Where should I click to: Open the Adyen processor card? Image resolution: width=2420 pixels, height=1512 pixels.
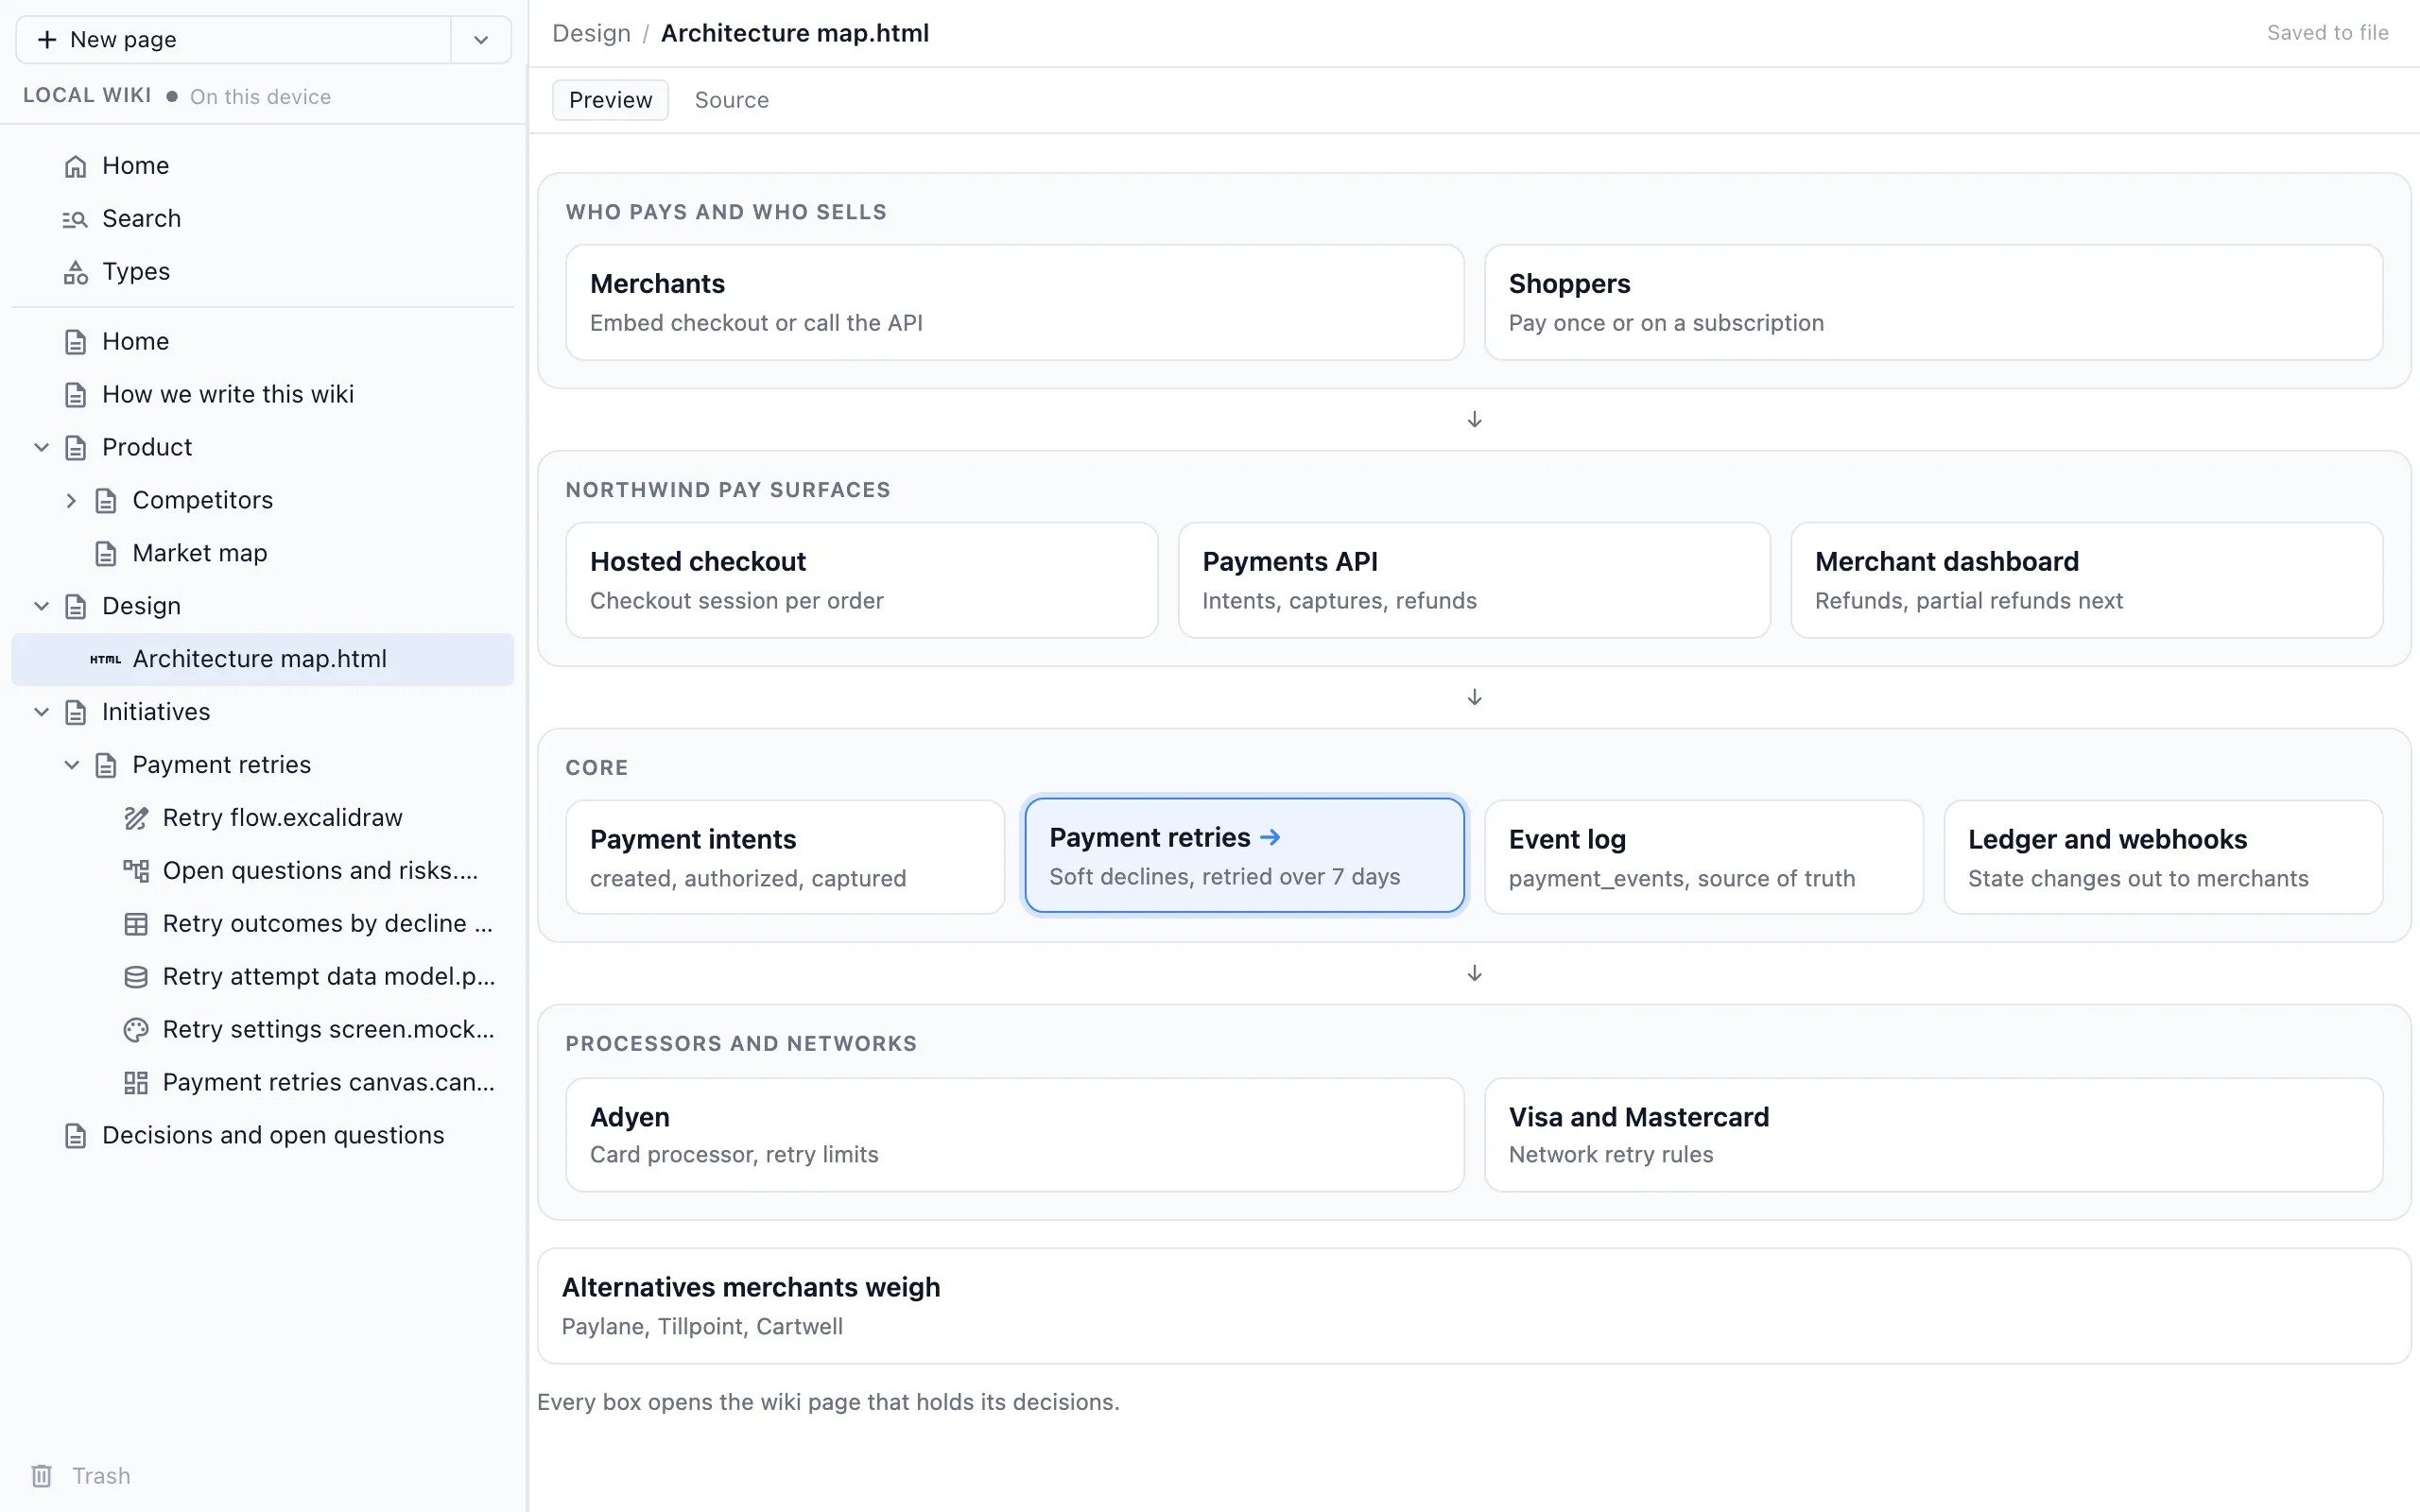[1015, 1134]
